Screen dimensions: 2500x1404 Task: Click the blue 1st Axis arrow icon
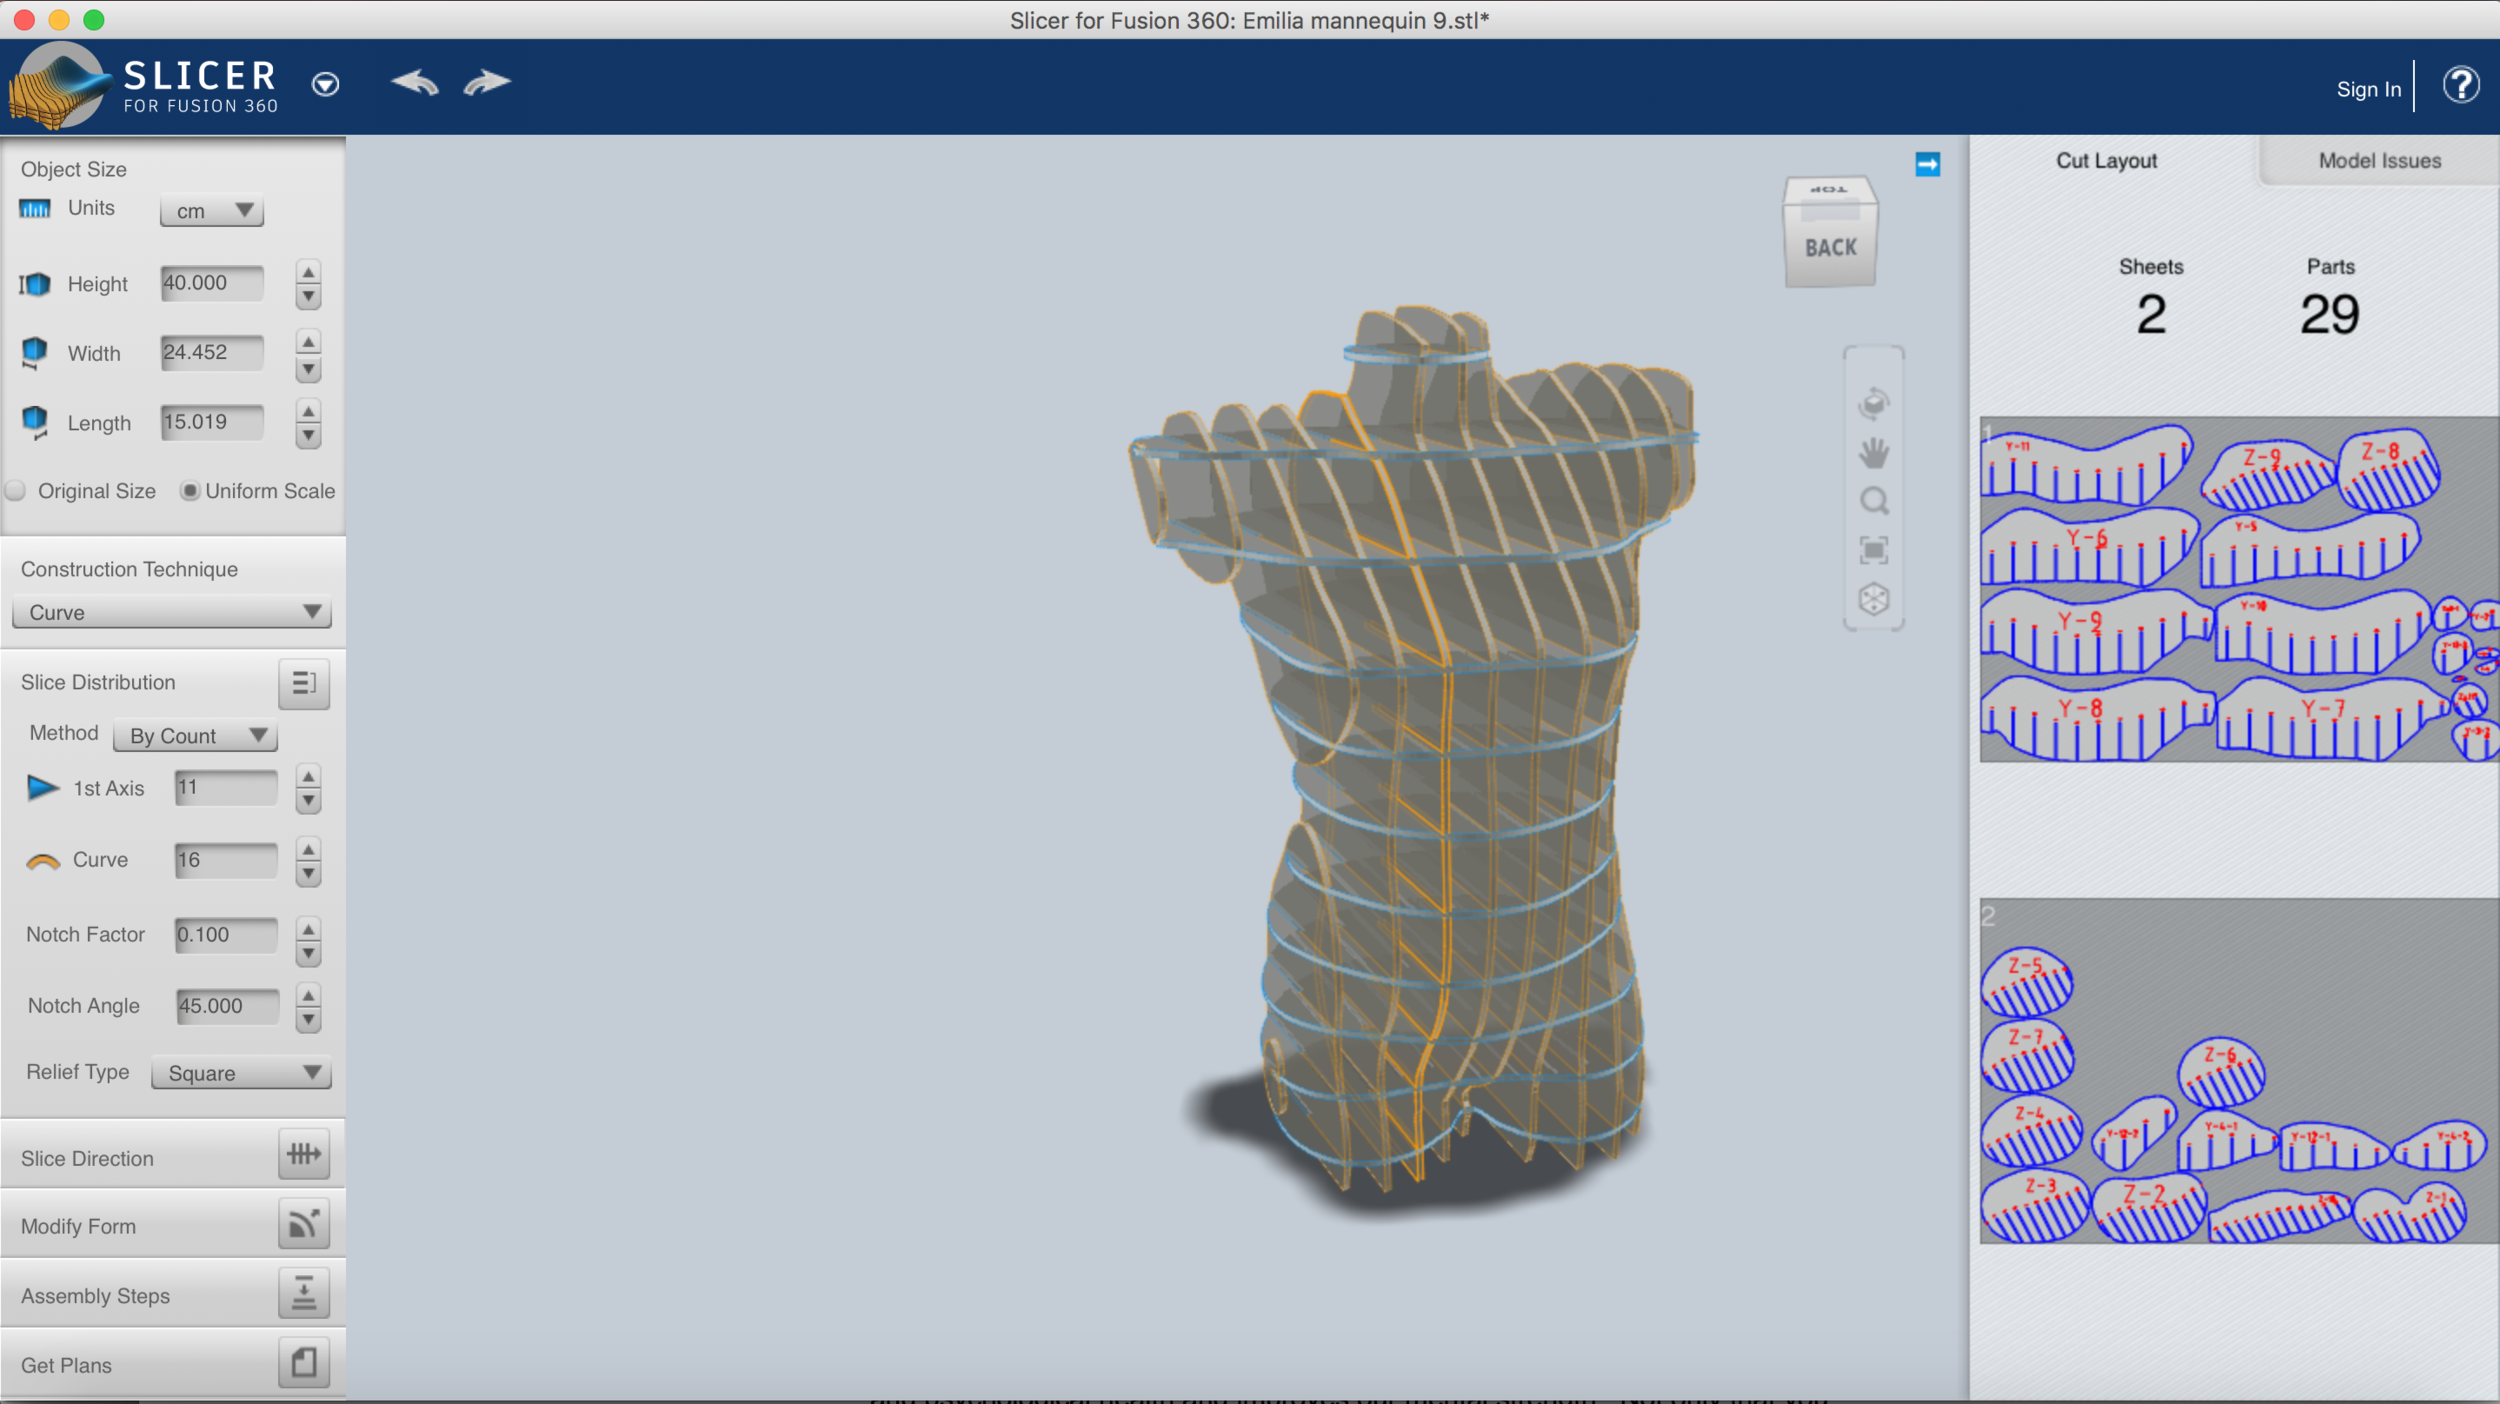coord(42,788)
